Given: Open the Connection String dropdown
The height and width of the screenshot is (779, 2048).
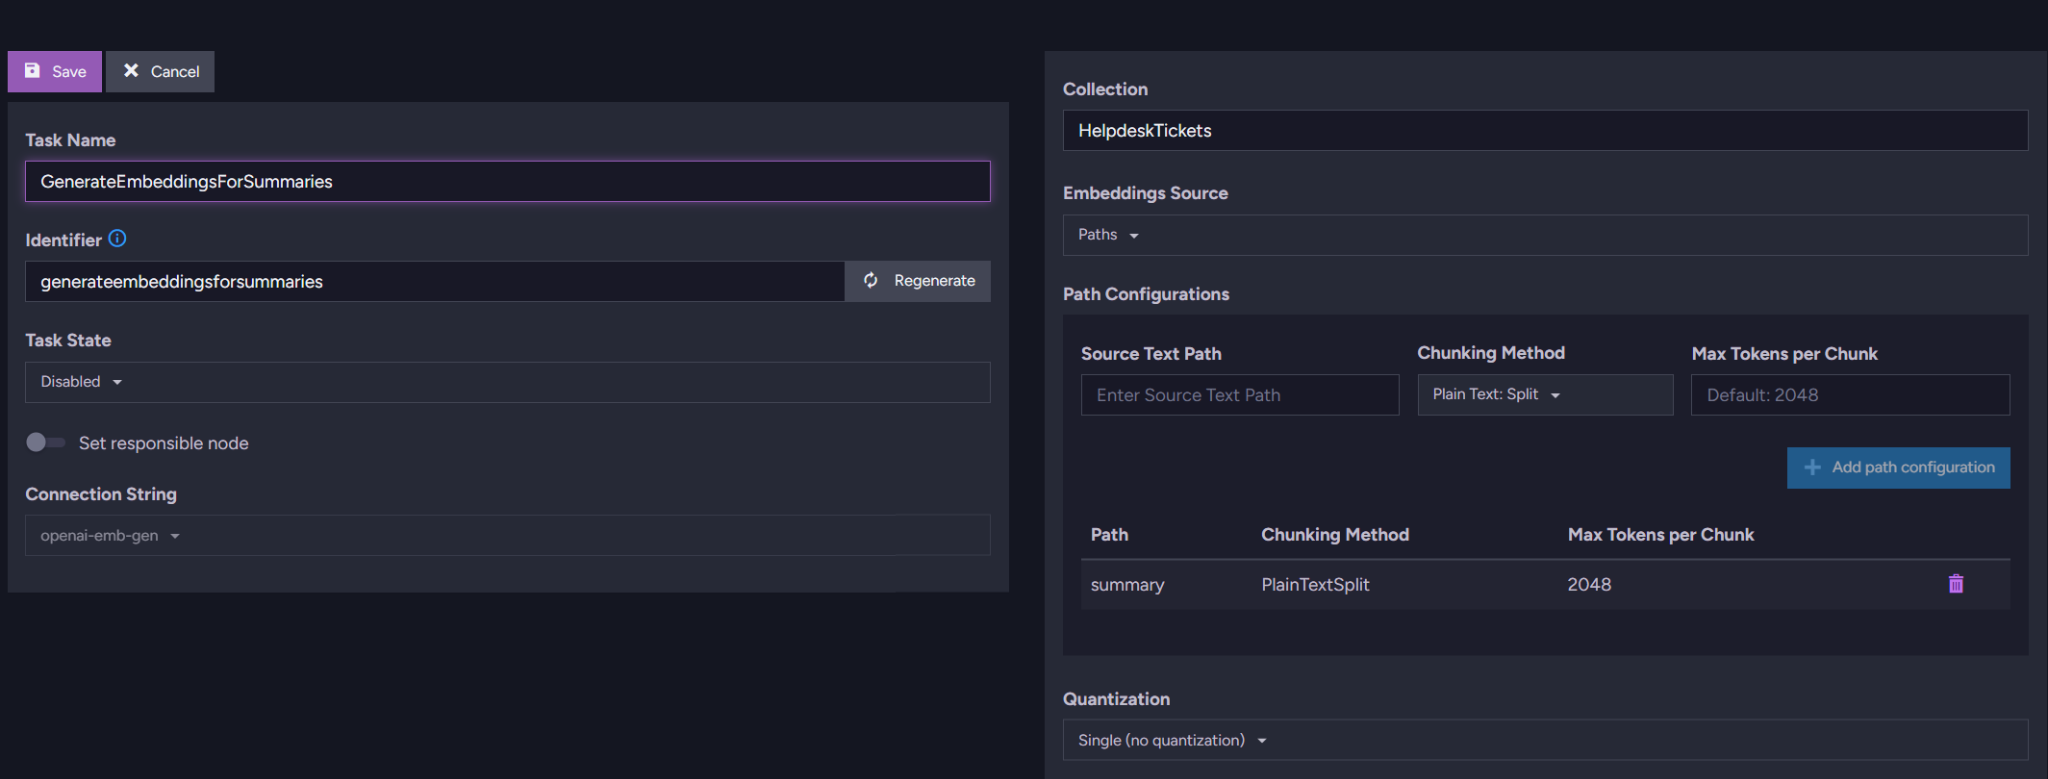Looking at the screenshot, I should [x=507, y=535].
